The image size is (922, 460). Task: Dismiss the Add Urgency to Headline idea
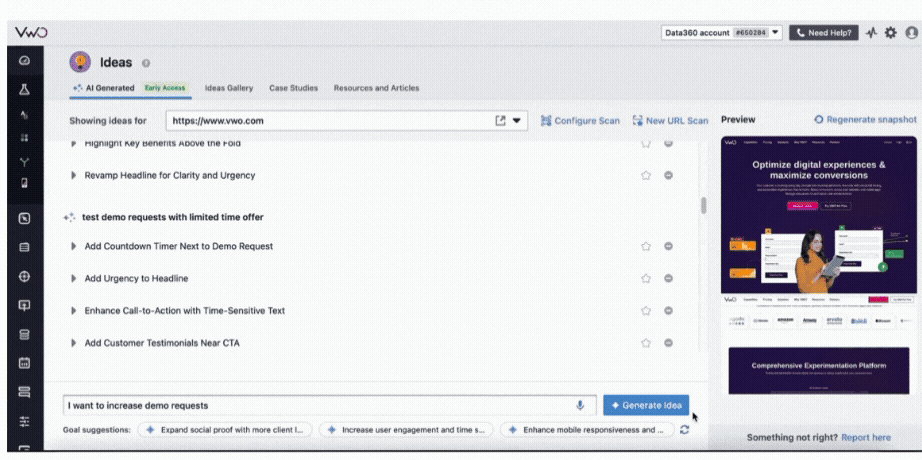tap(668, 278)
